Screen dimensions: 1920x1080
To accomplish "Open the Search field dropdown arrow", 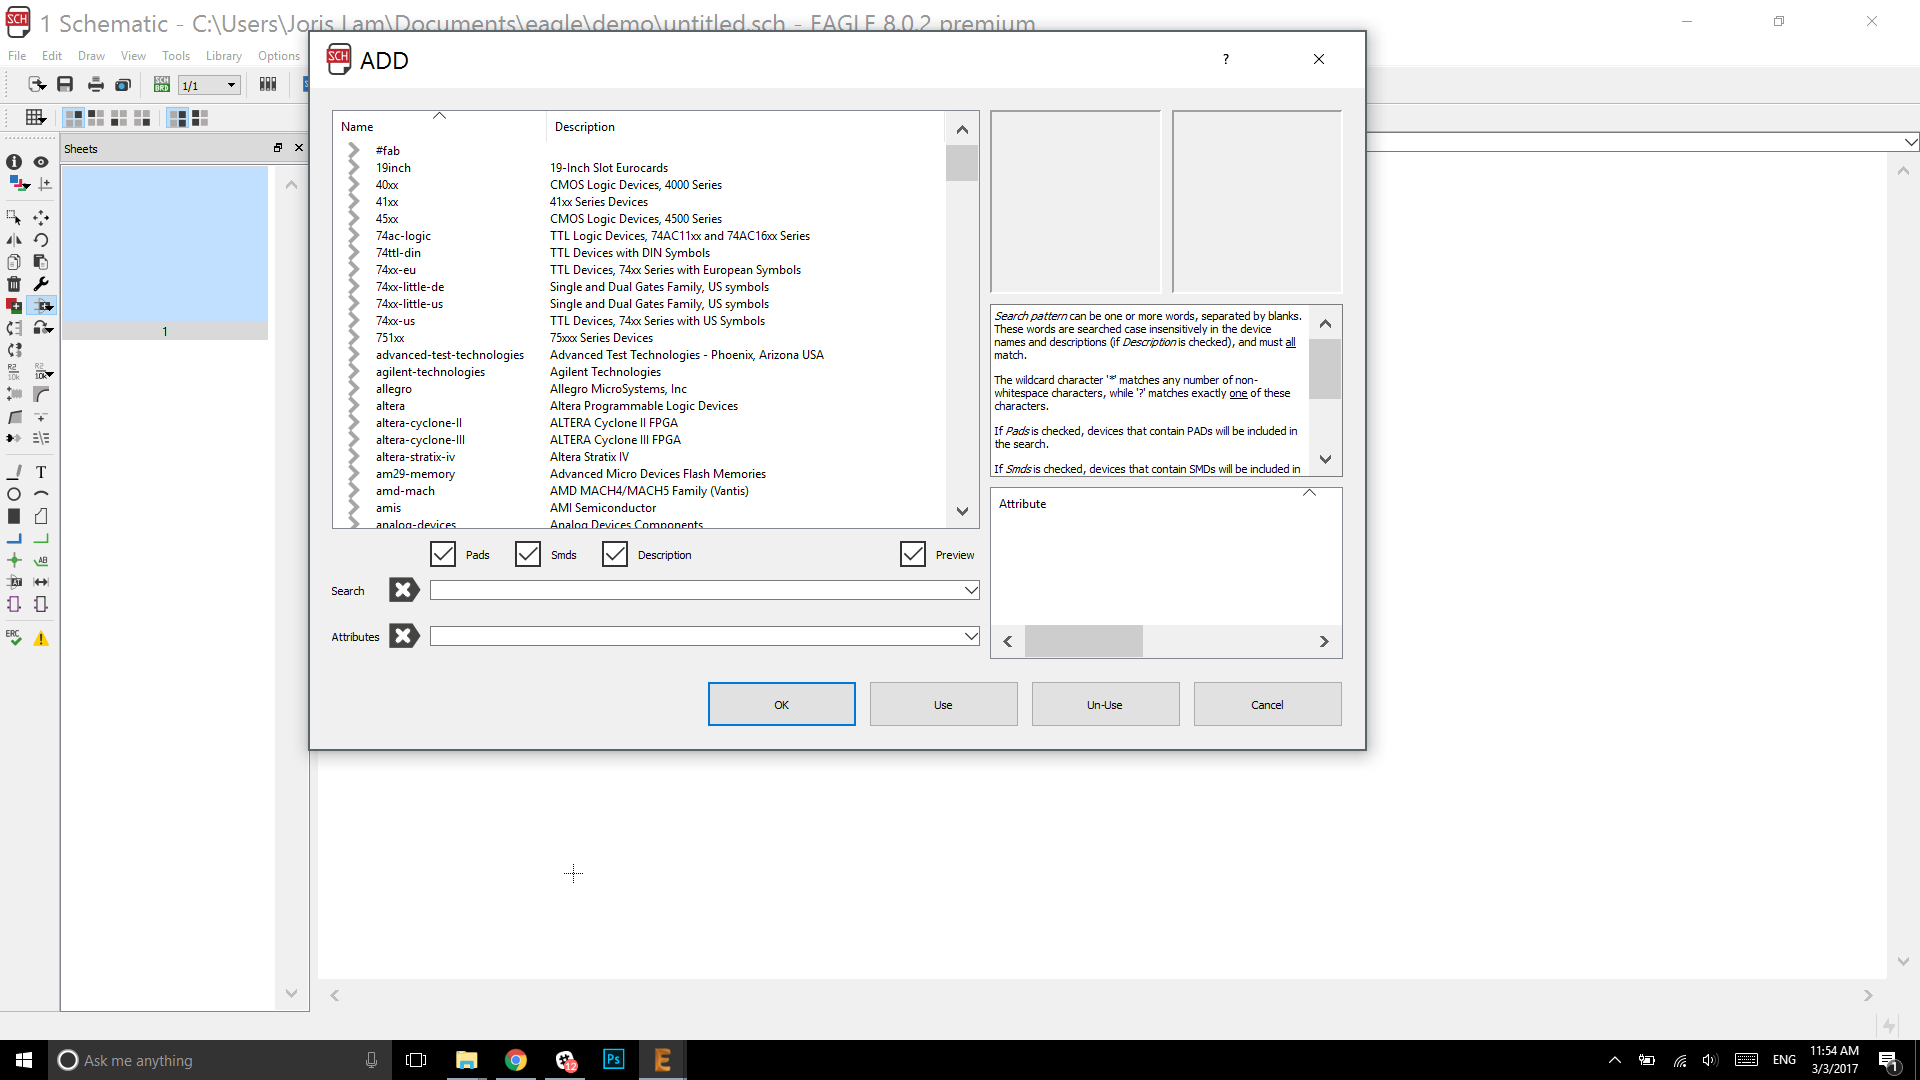I will [x=970, y=590].
